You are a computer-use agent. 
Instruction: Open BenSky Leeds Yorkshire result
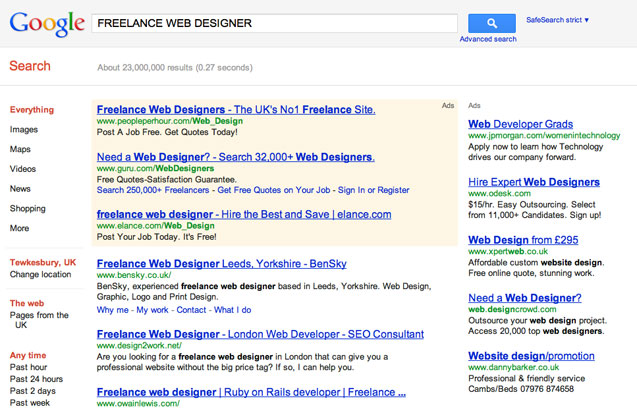[222, 264]
